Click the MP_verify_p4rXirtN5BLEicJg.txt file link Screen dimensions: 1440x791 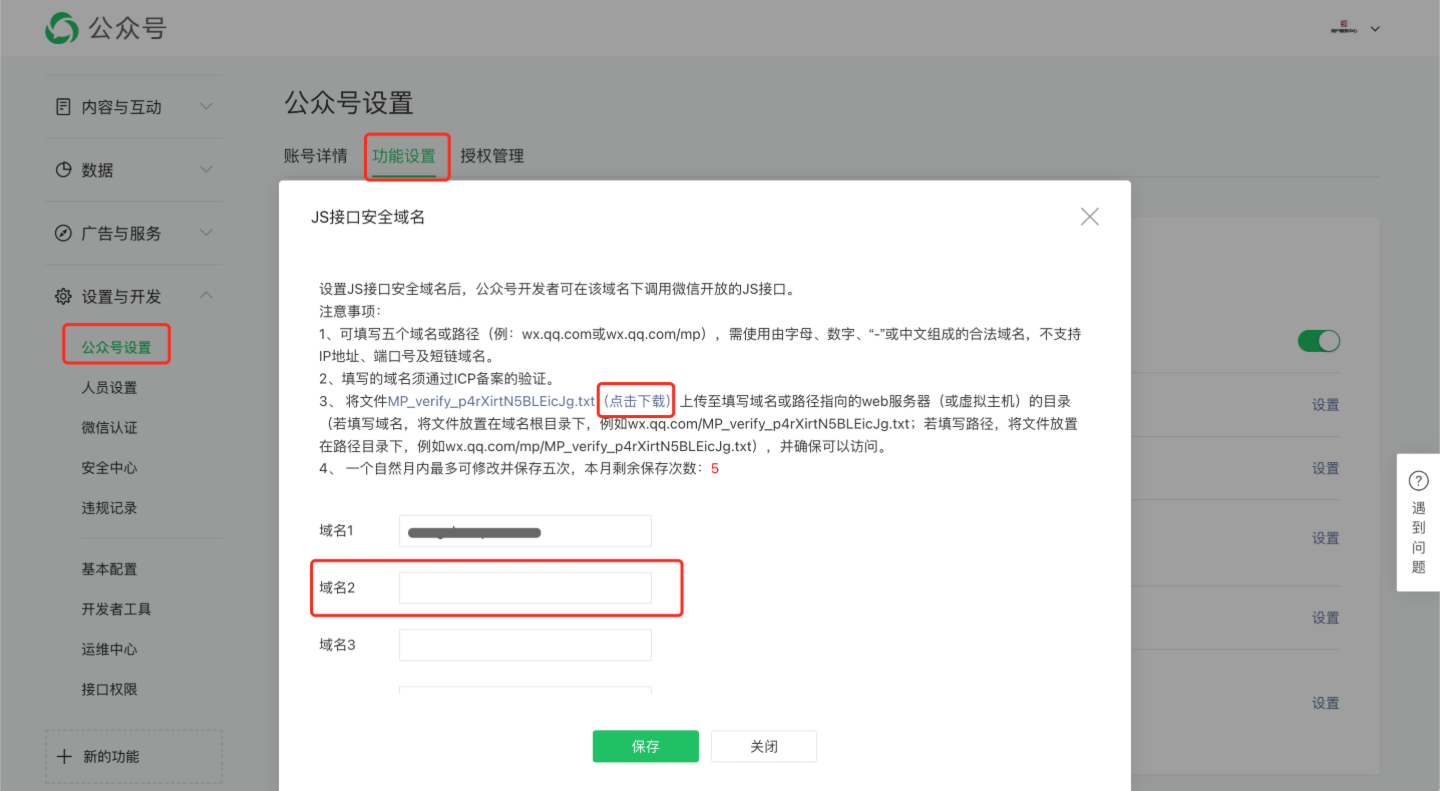pyautogui.click(x=491, y=400)
